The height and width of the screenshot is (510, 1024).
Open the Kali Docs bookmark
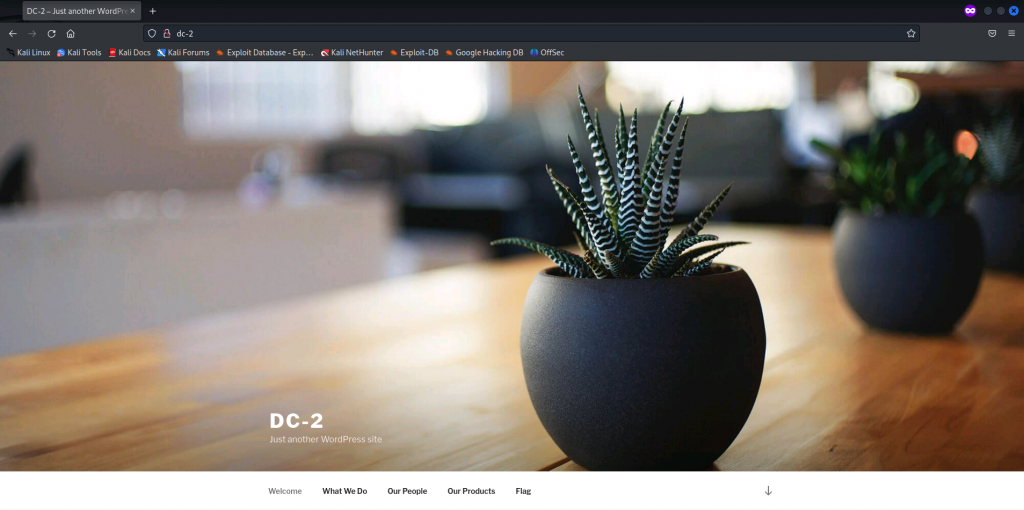[129, 52]
